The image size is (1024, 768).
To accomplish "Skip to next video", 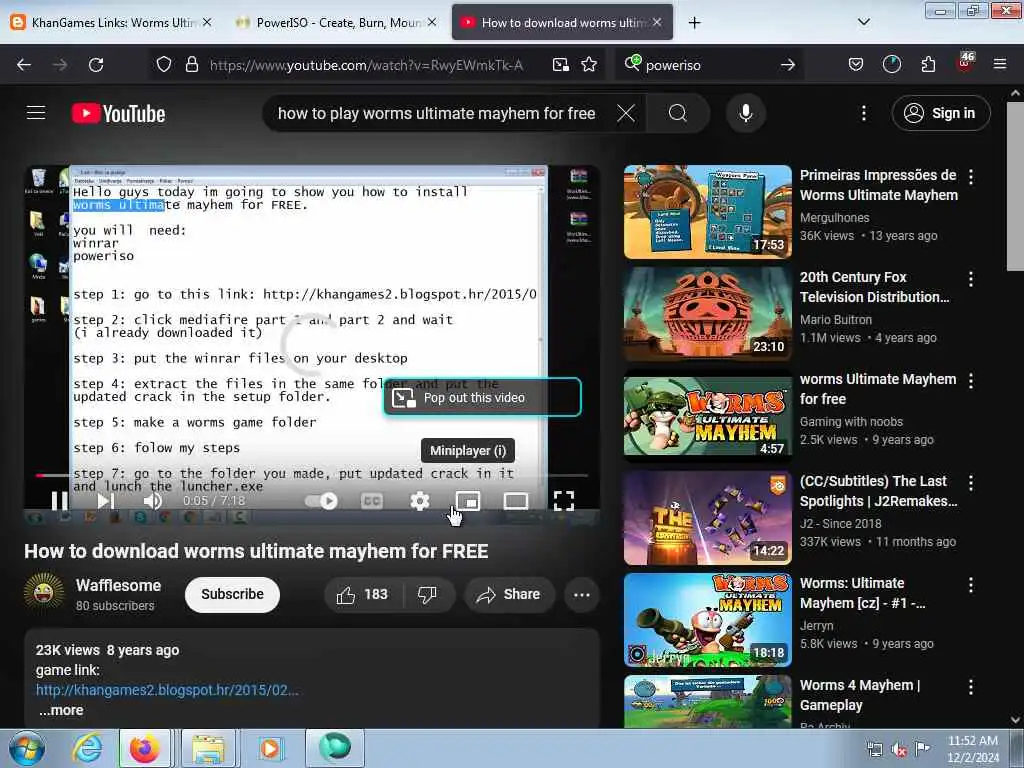I will pos(106,501).
